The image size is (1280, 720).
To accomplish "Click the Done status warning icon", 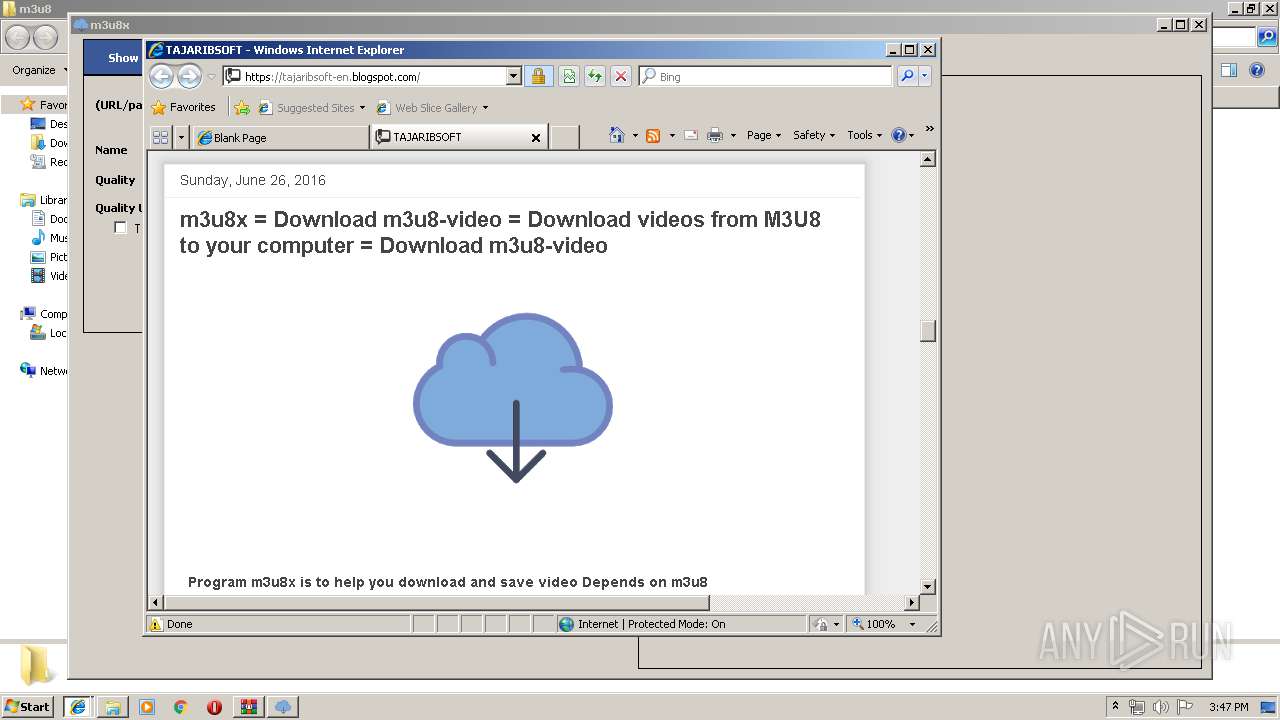I will point(156,624).
